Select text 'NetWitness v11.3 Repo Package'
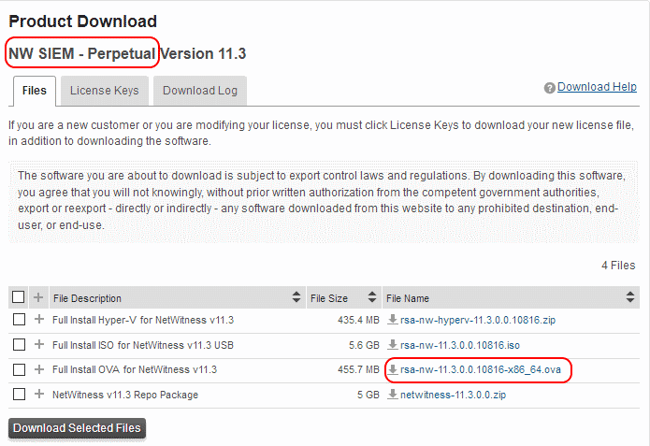This screenshot has width=650, height=446. [125, 395]
